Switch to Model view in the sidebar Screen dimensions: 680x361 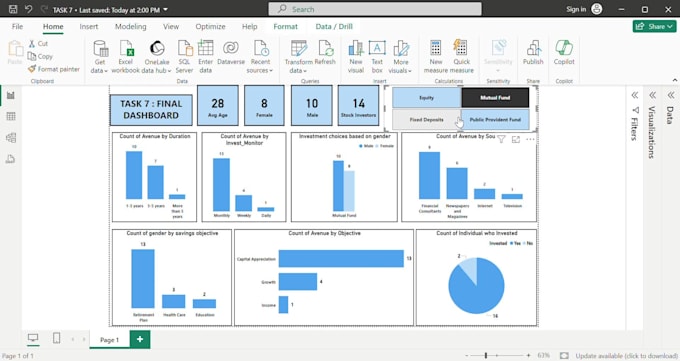point(11,138)
